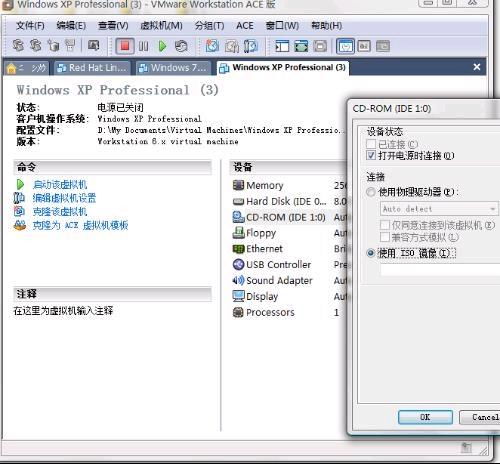Select the 使用物理驱动器 radio button
This screenshot has height=464, width=500.
pyautogui.click(x=371, y=192)
